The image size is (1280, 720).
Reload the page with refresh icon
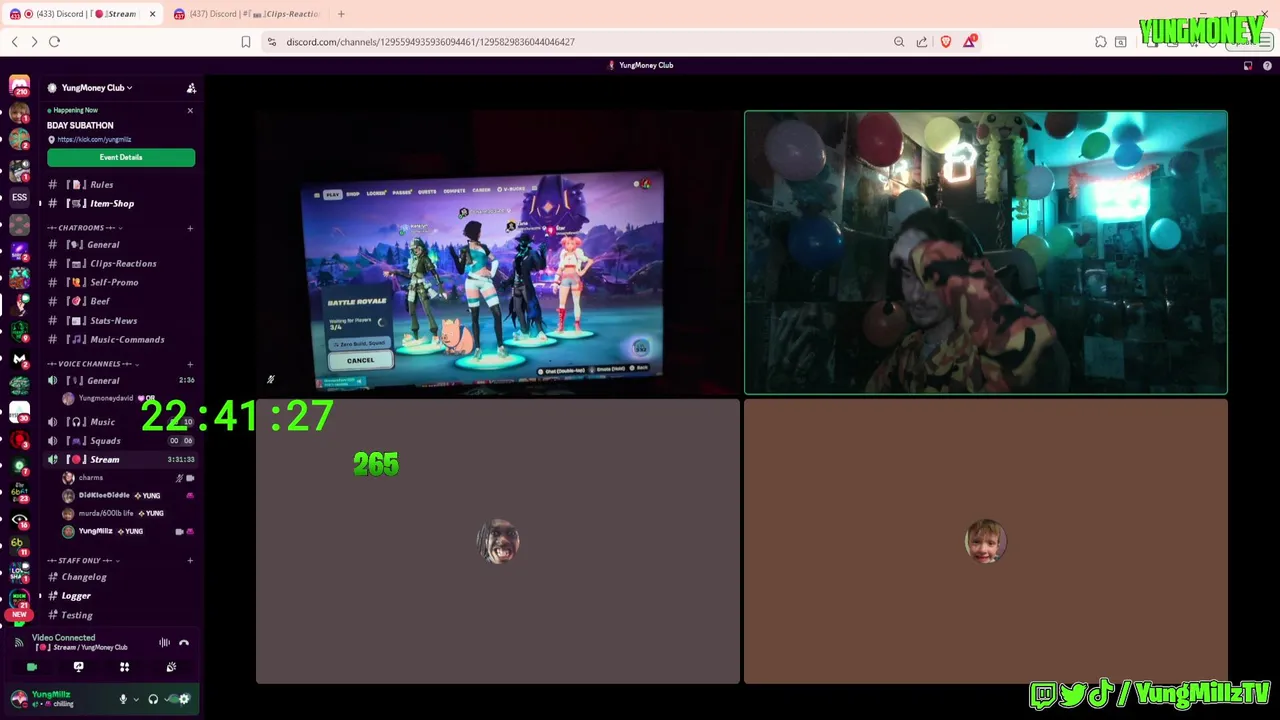(55, 42)
